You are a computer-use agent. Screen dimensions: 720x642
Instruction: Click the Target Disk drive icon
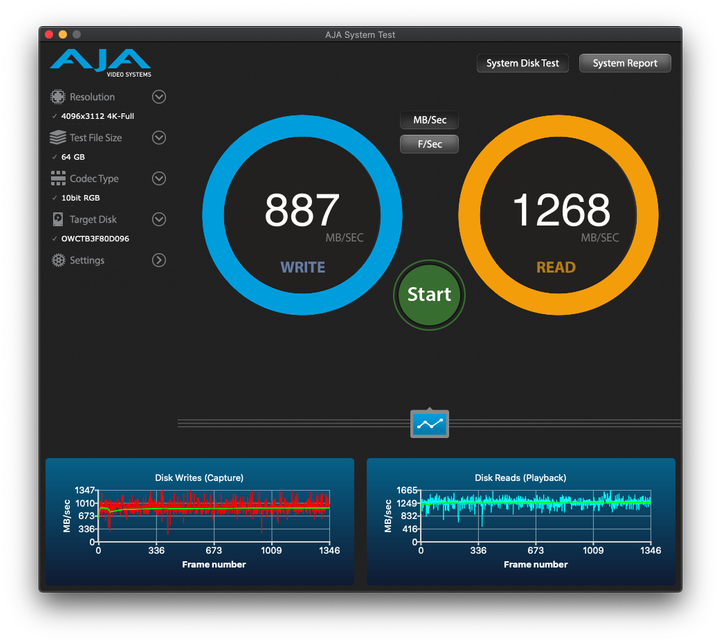58,220
